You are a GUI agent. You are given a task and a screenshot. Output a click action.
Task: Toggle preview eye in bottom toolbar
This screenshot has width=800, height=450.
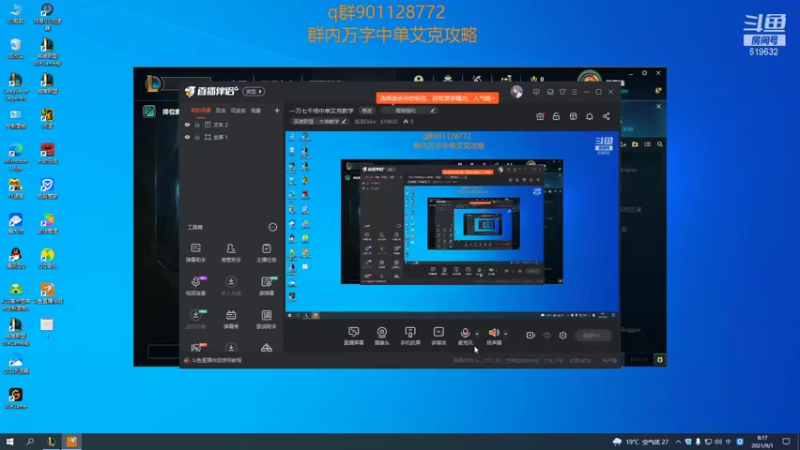click(547, 335)
